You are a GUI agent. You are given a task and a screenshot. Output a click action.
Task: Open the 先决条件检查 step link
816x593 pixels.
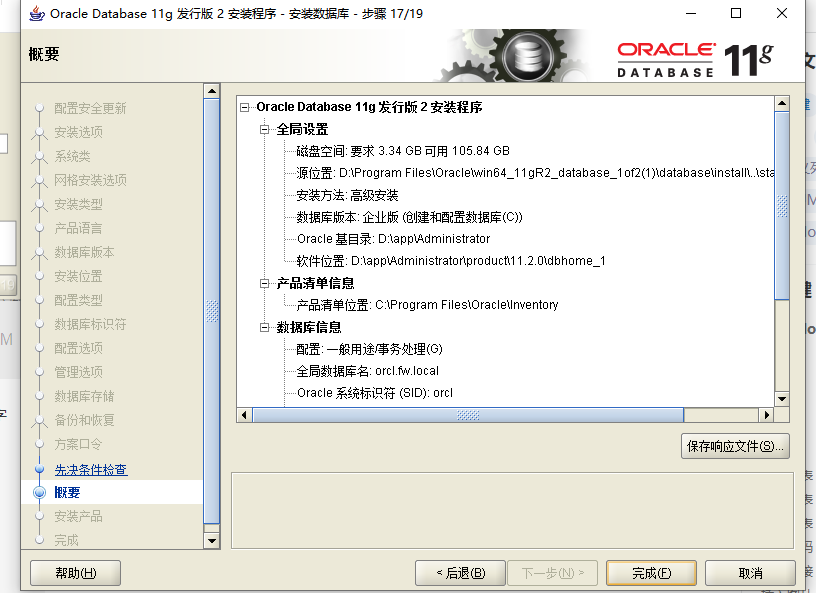(x=91, y=470)
